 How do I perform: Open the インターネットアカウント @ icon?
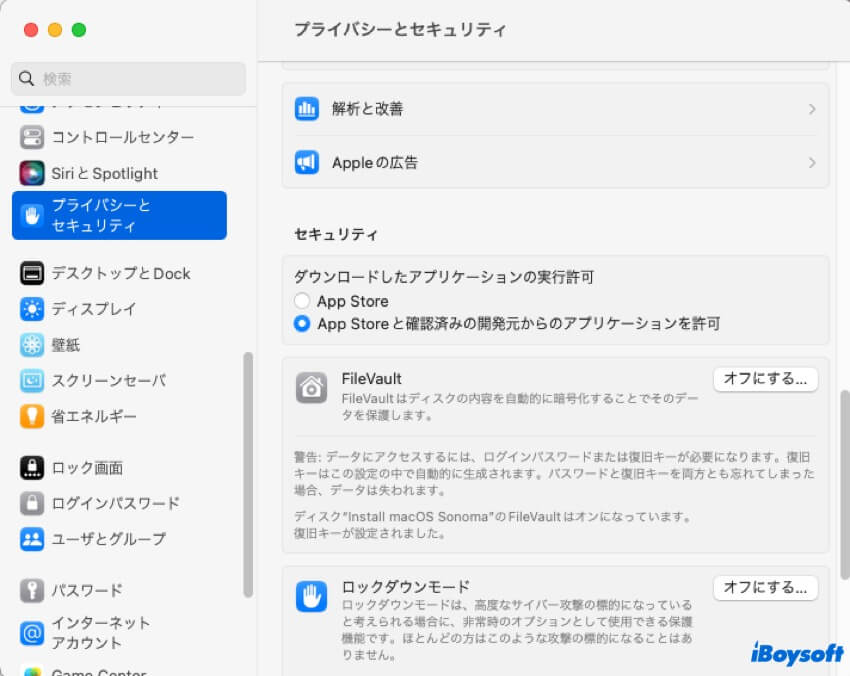coord(32,633)
